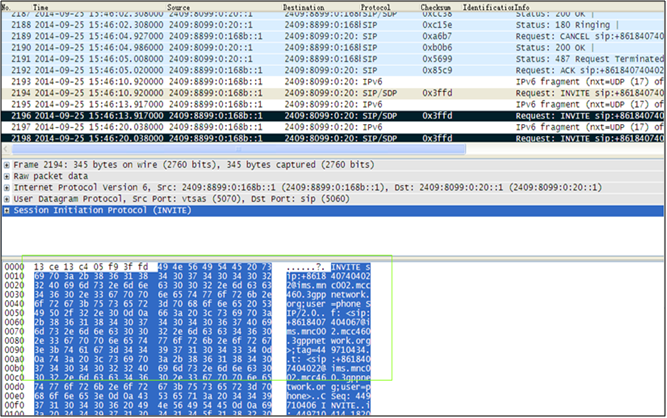Expand the Internet Protocol Version 6 row

click(7, 188)
